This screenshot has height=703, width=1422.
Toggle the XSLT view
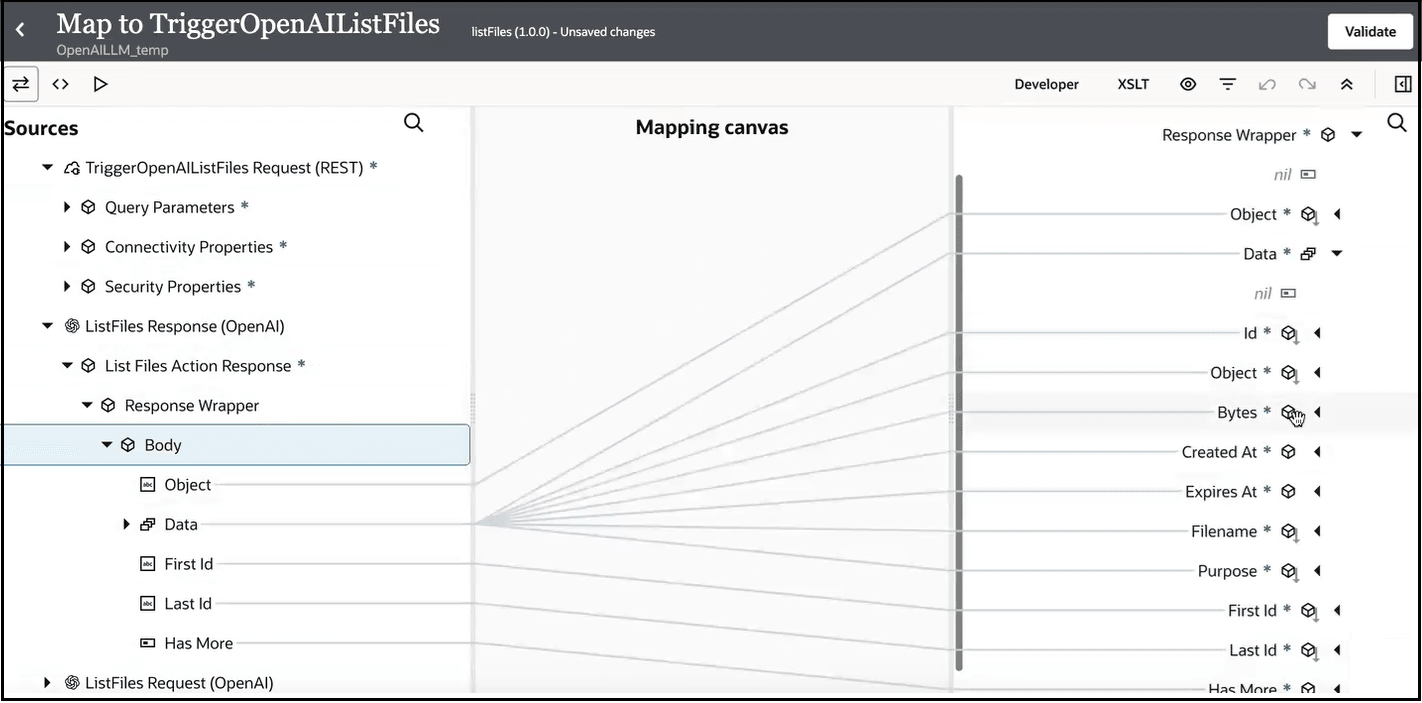coord(1133,85)
